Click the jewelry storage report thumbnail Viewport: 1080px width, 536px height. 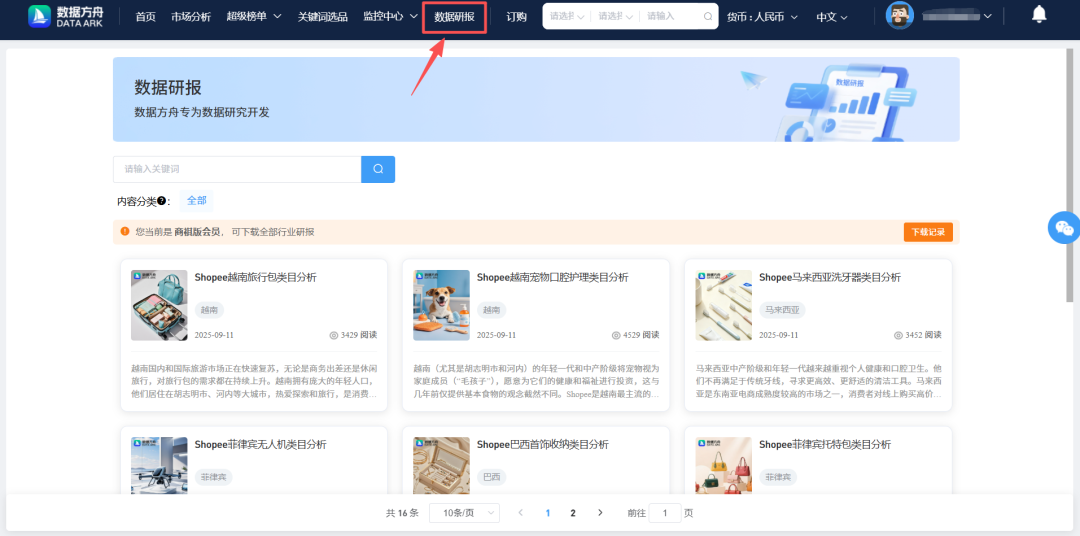click(x=442, y=465)
